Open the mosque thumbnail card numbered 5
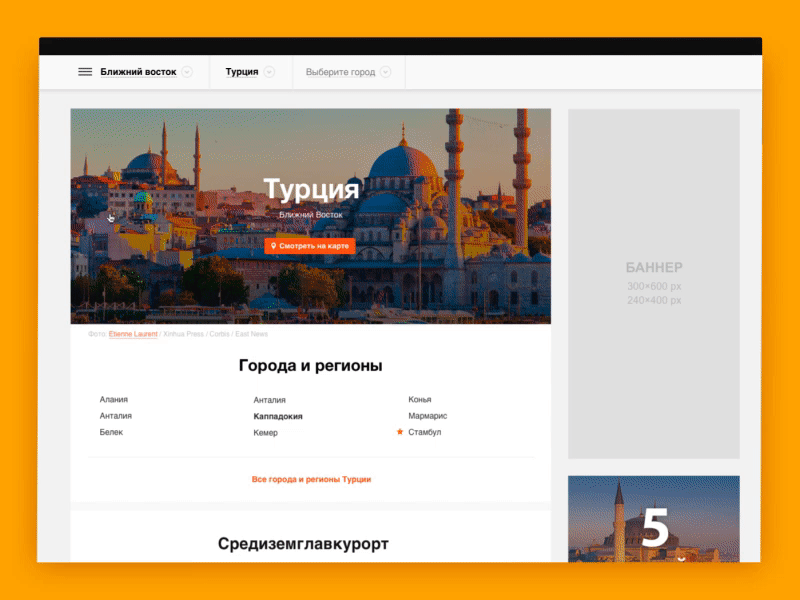 (654, 519)
